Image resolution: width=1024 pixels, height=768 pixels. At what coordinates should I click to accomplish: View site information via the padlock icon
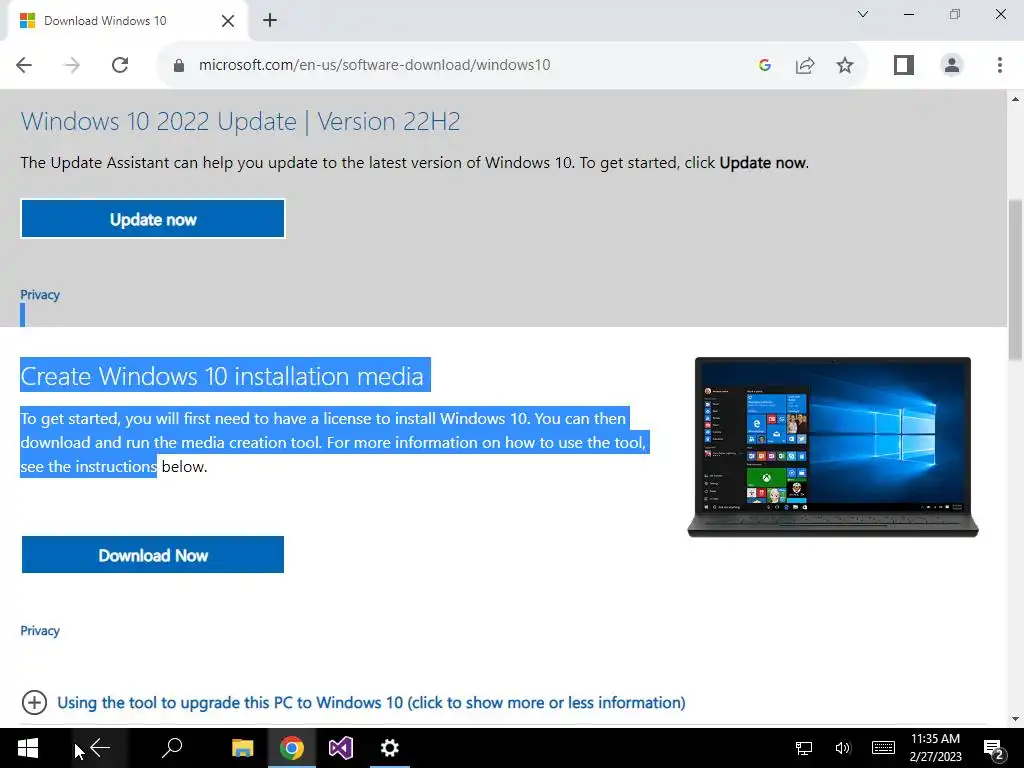click(x=178, y=65)
